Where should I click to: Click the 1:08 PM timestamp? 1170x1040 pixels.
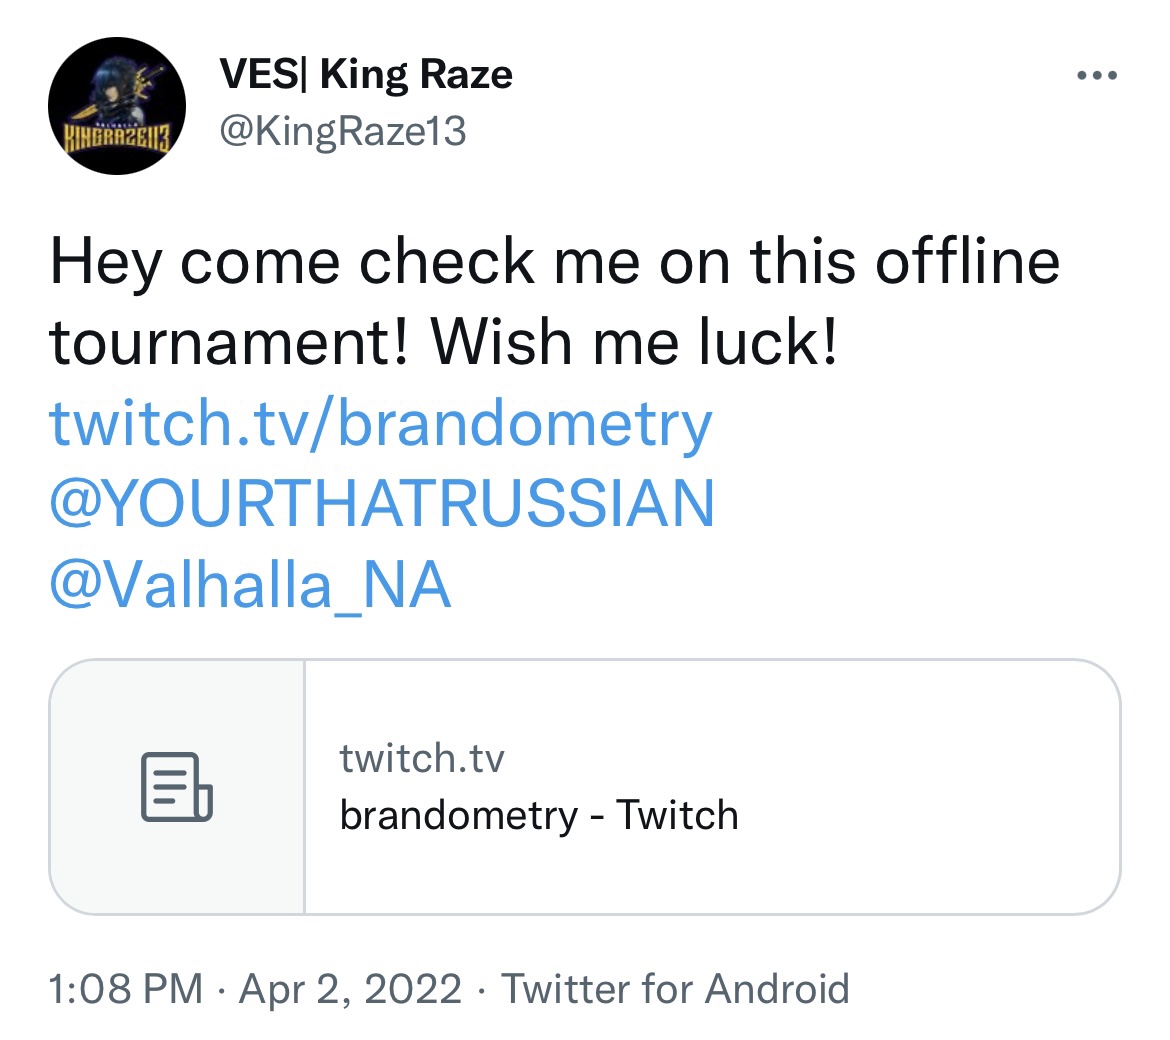pos(126,989)
